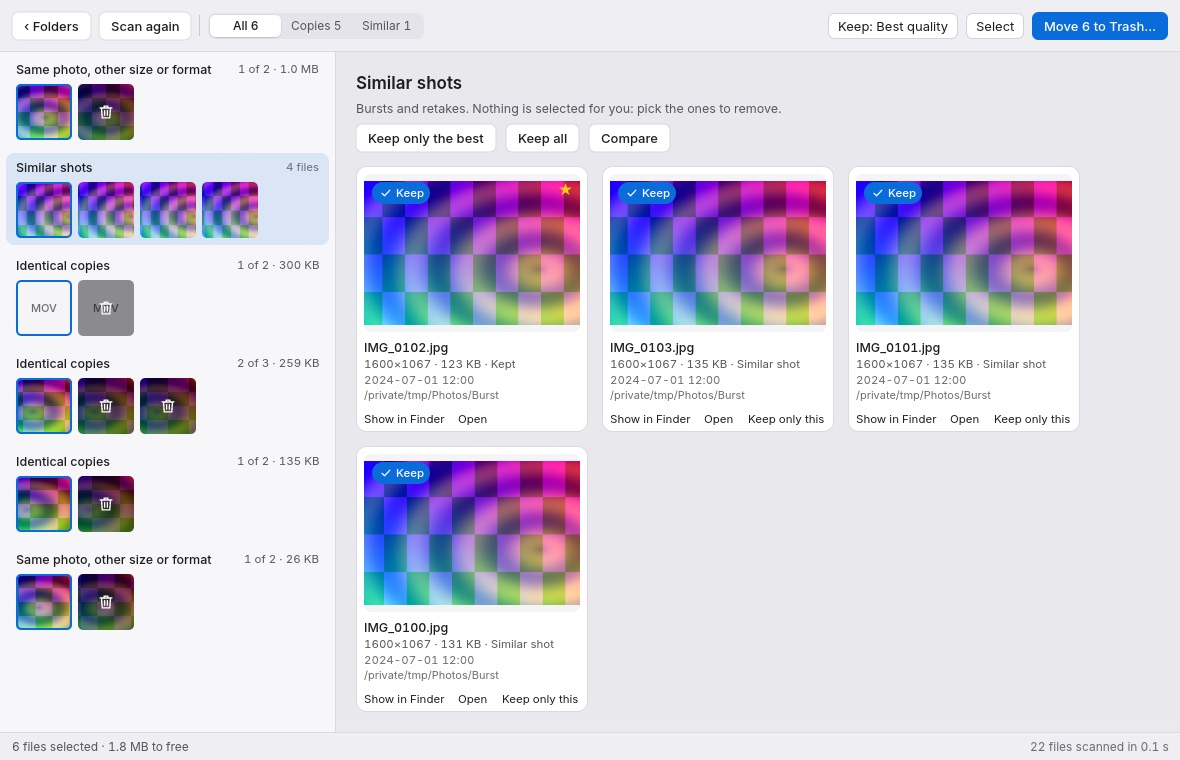
Task: Click the trashed thumbnail in the 26 KB group
Action: tap(106, 602)
